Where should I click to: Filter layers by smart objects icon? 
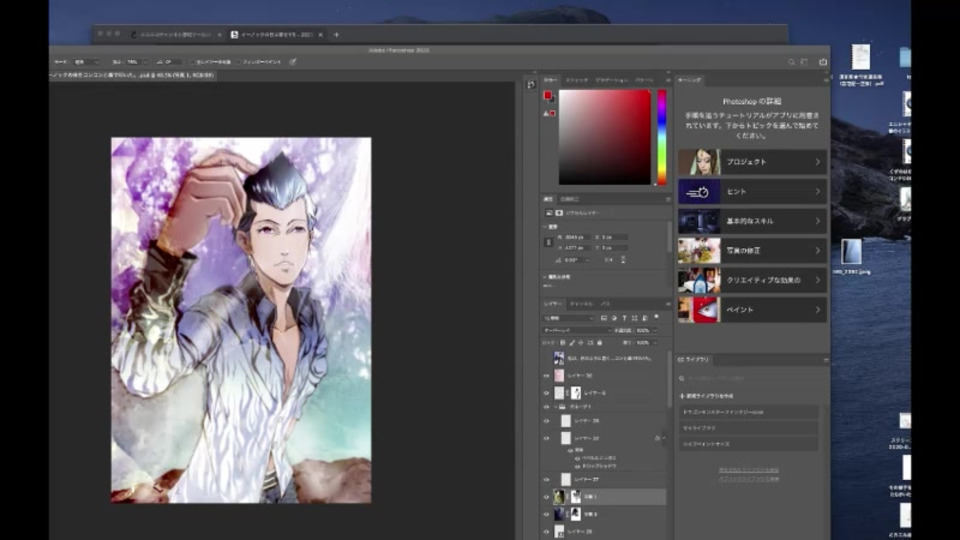tap(645, 318)
